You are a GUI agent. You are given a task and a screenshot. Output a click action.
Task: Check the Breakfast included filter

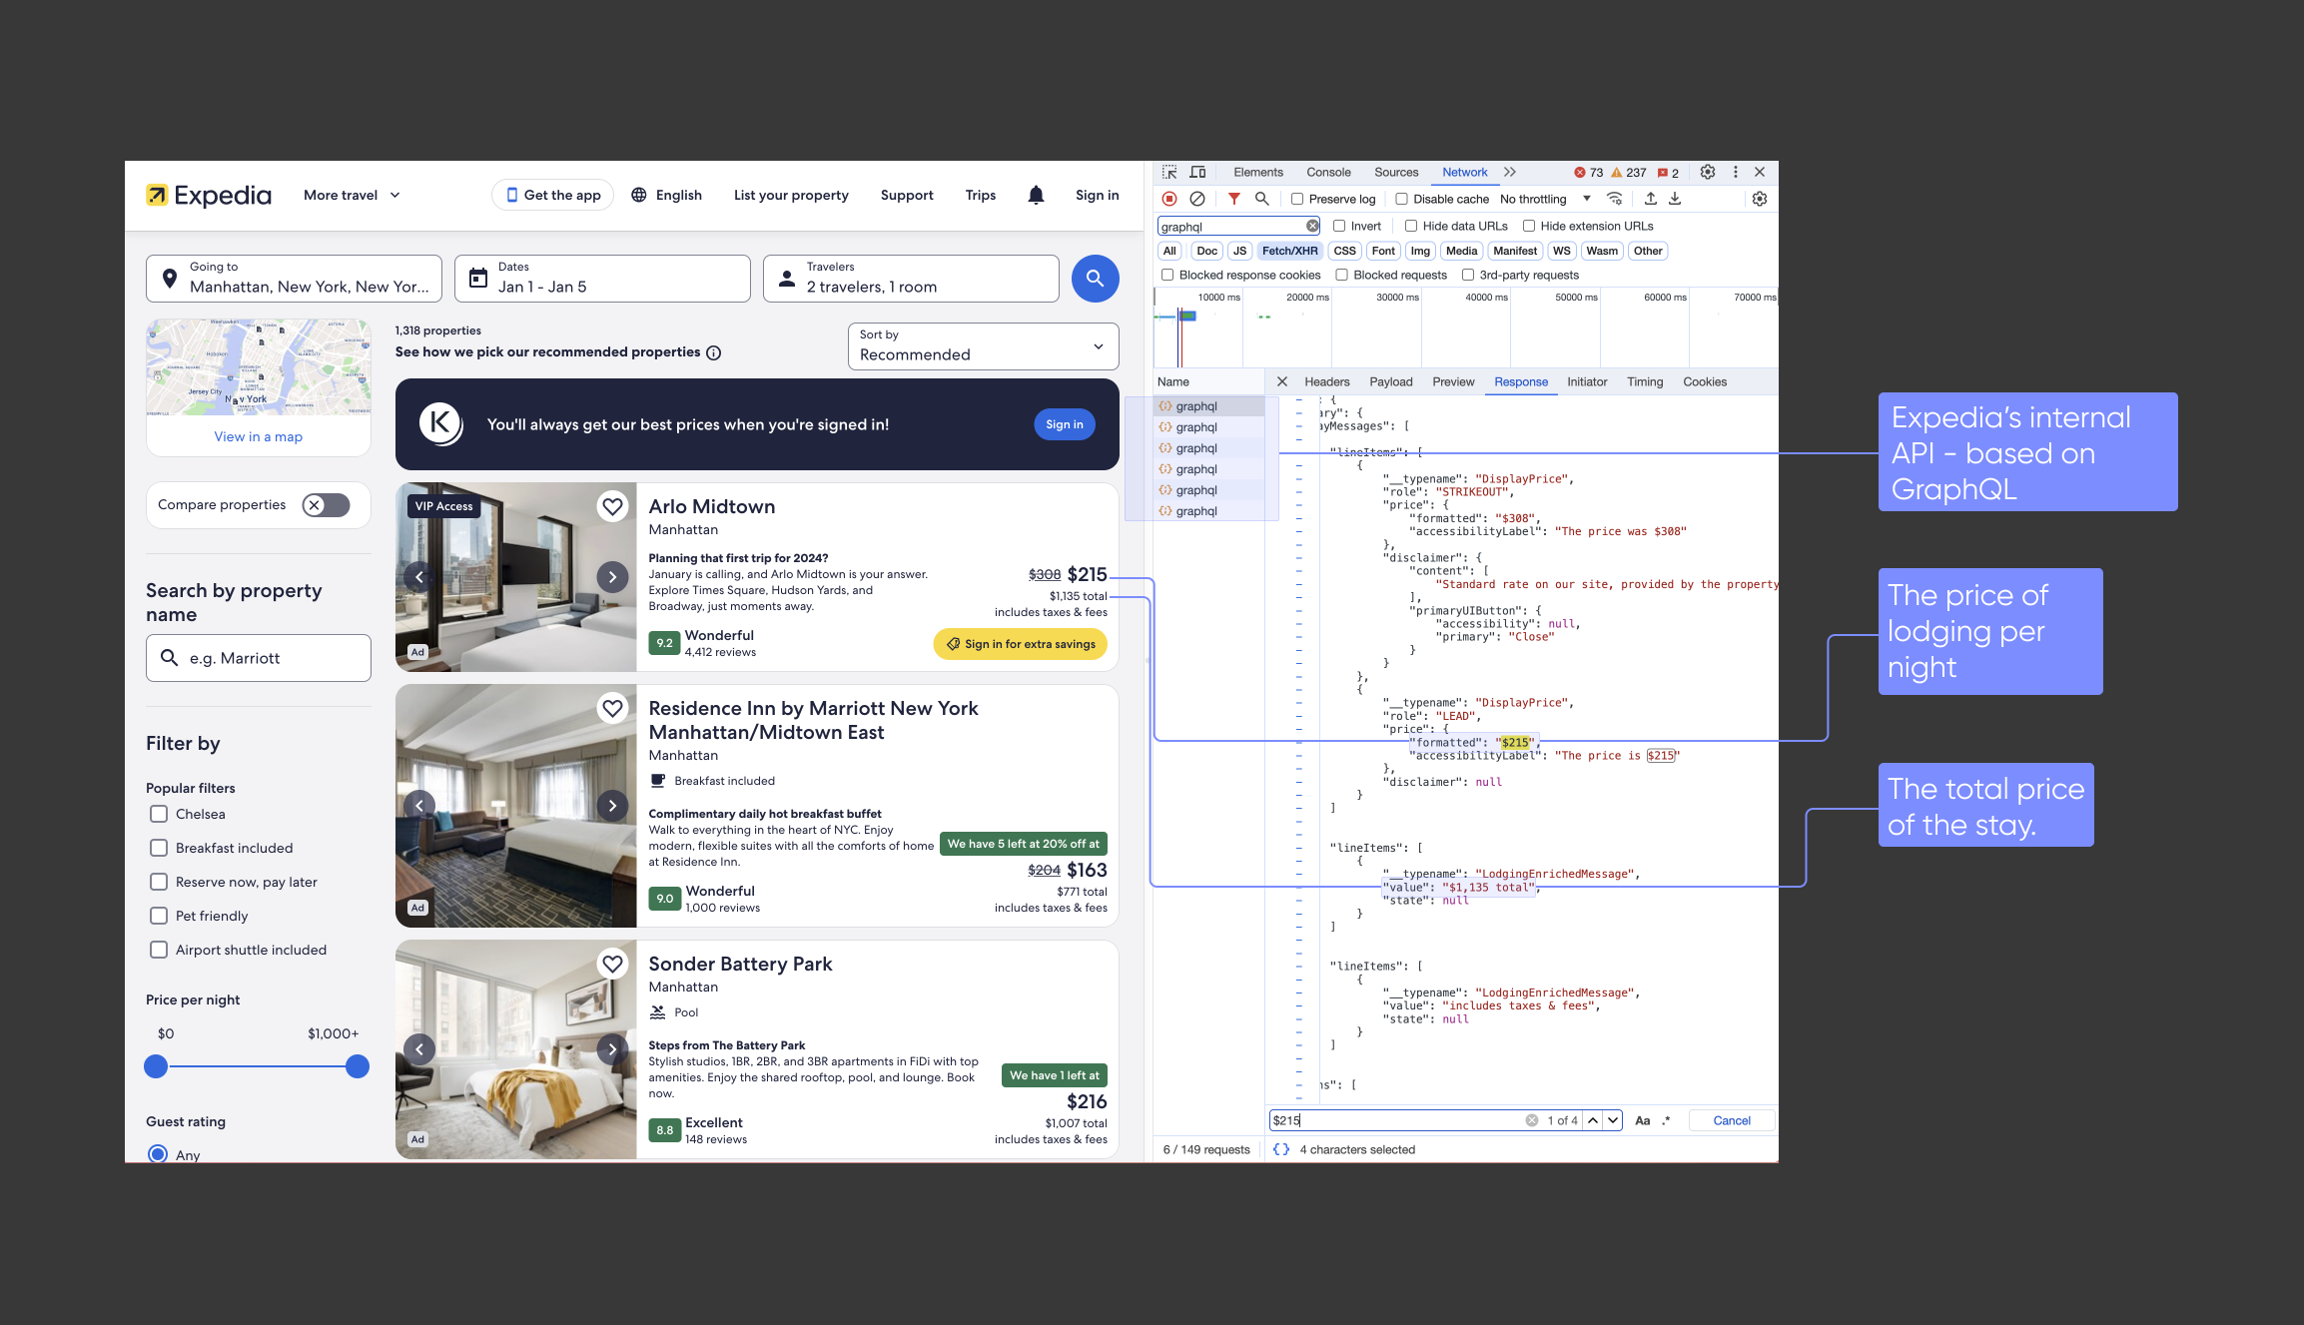pyautogui.click(x=158, y=848)
